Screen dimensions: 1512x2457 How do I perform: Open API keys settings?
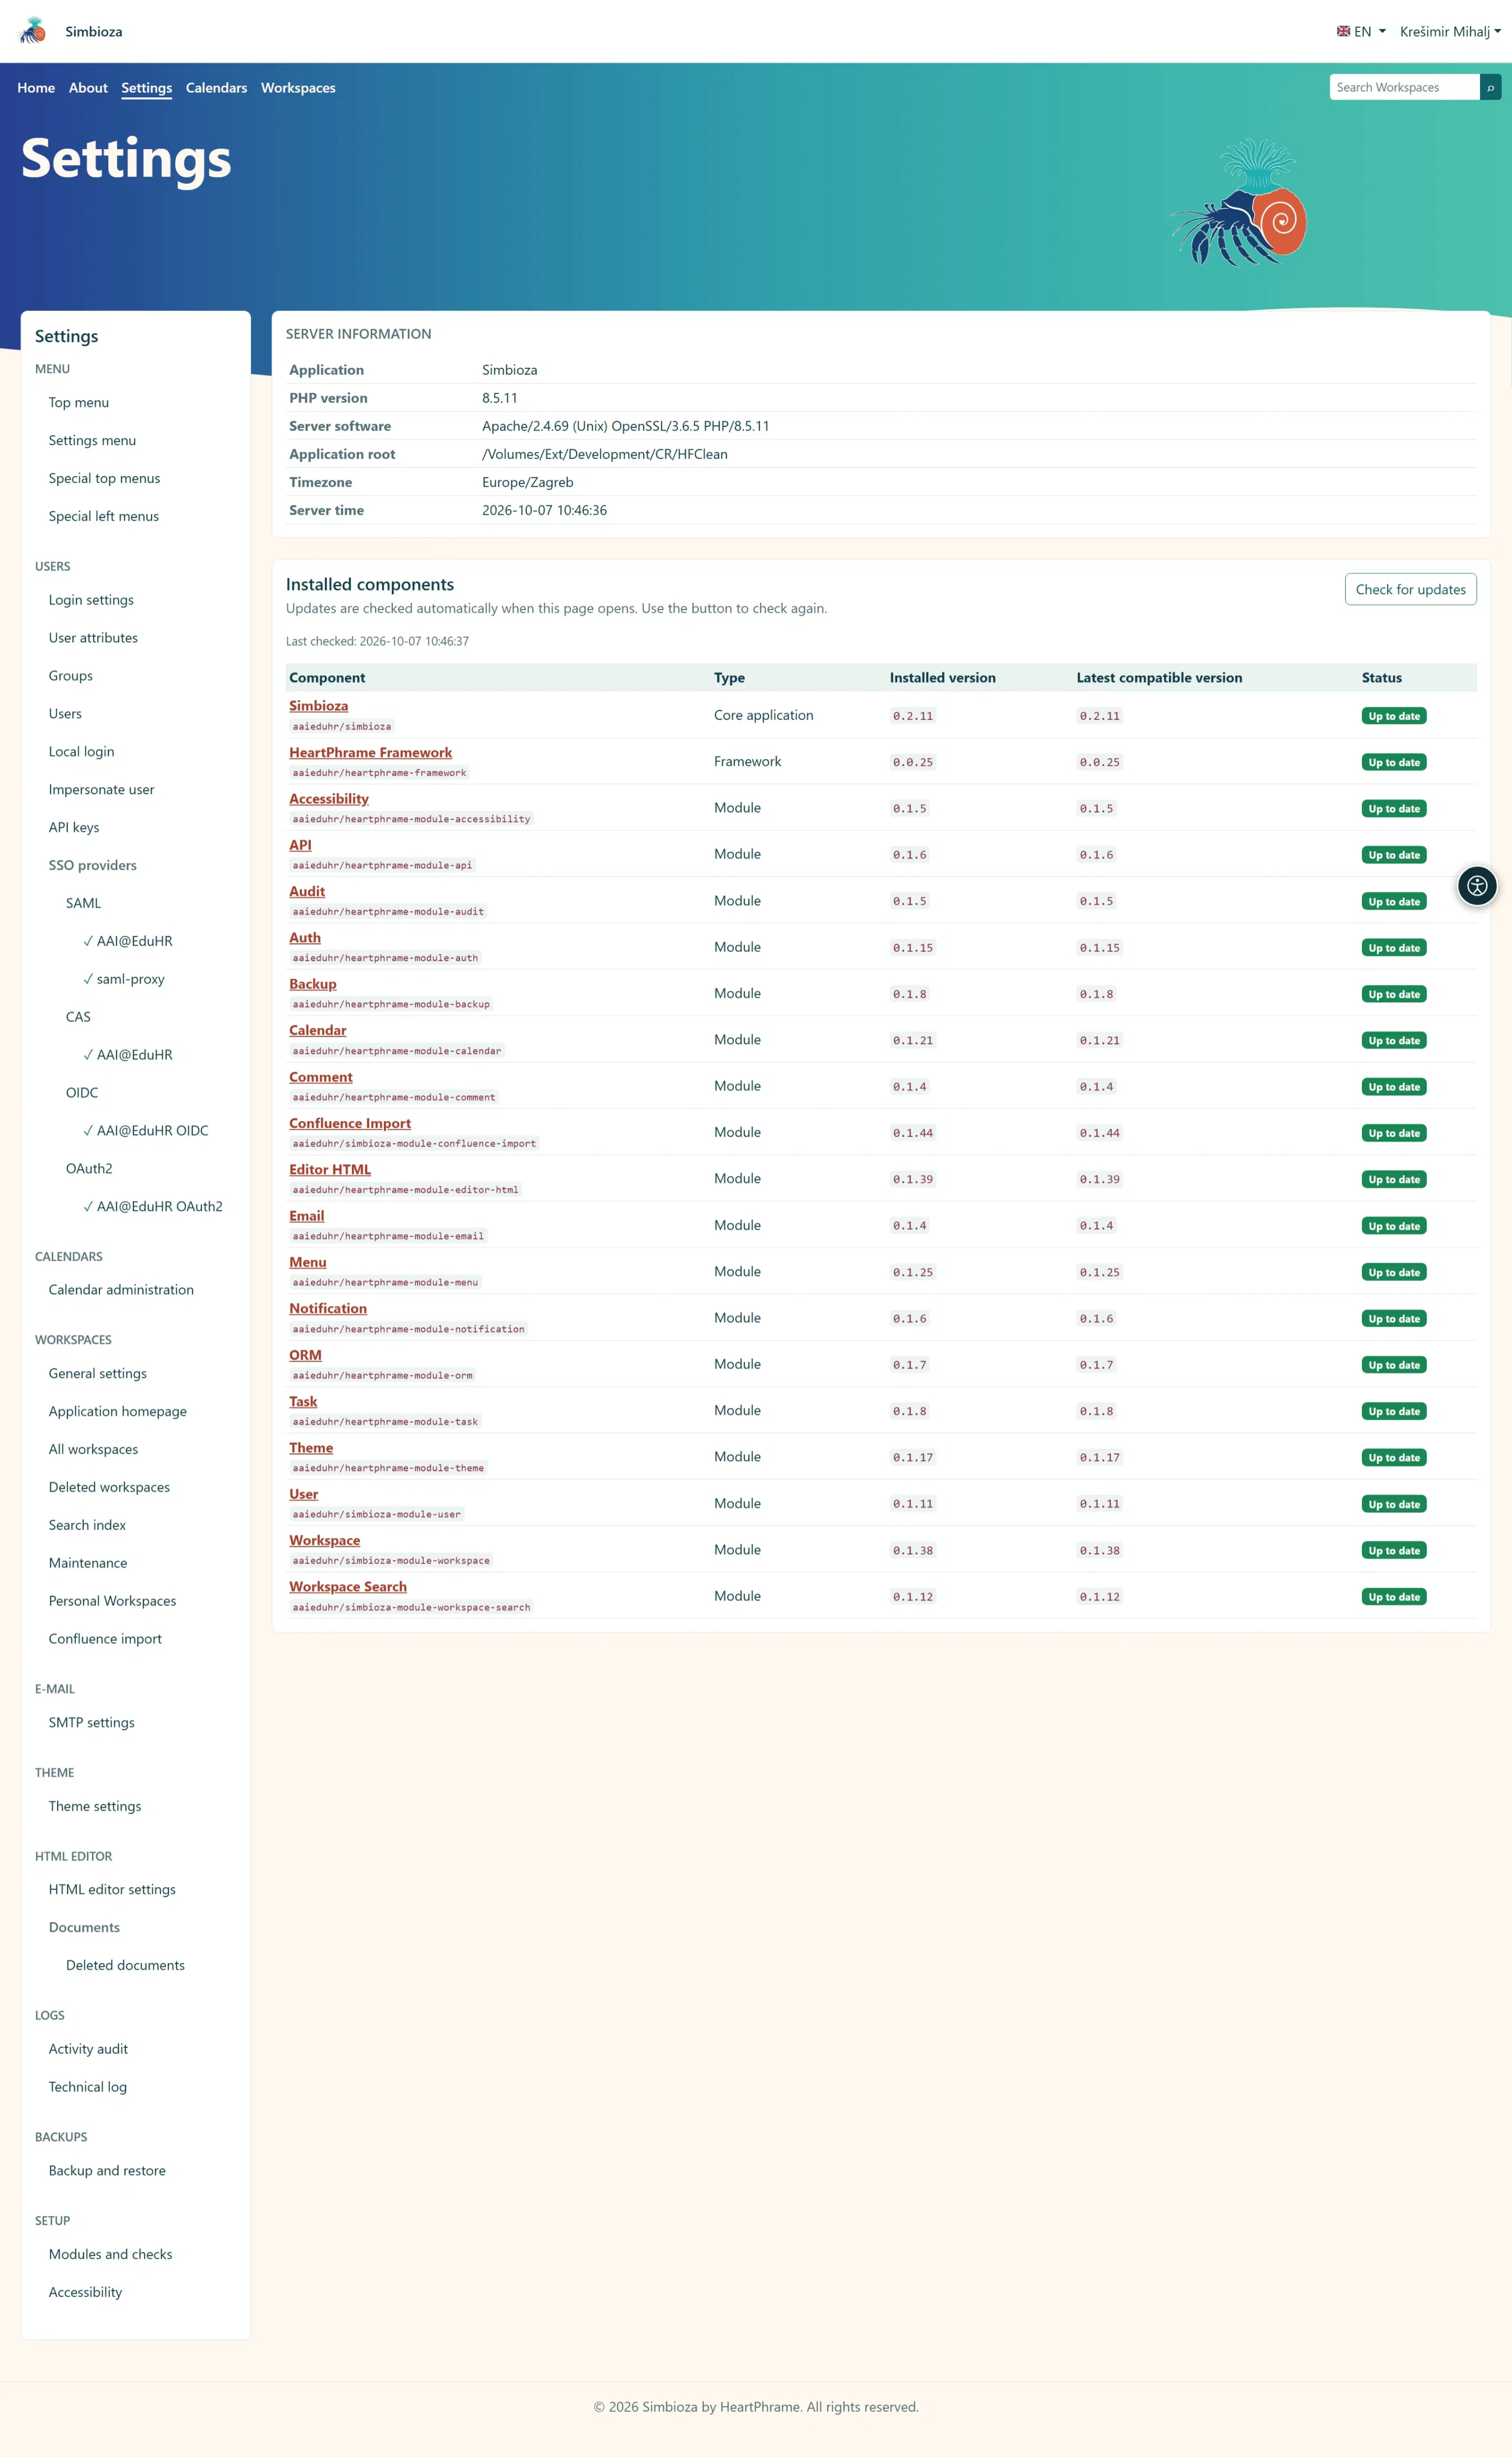point(74,827)
